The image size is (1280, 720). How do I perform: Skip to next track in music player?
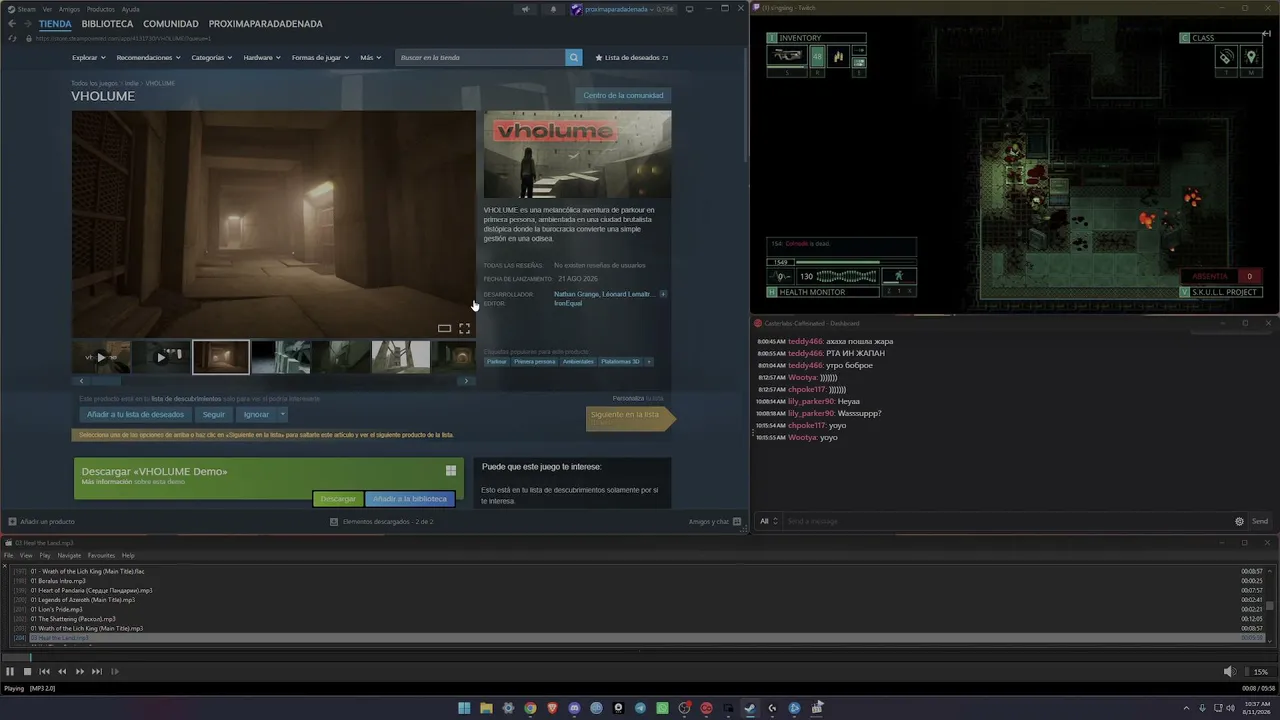tap(97, 672)
